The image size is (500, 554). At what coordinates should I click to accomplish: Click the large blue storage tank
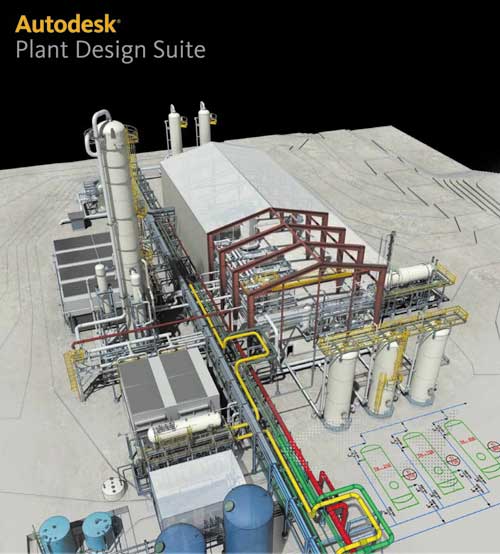pyautogui.click(x=248, y=518)
